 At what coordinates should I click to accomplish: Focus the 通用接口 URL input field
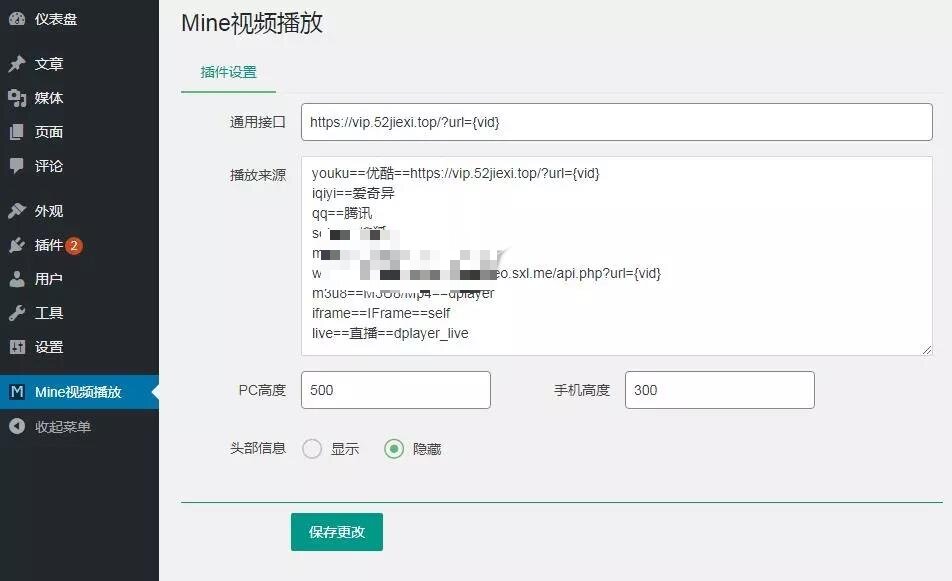point(617,122)
